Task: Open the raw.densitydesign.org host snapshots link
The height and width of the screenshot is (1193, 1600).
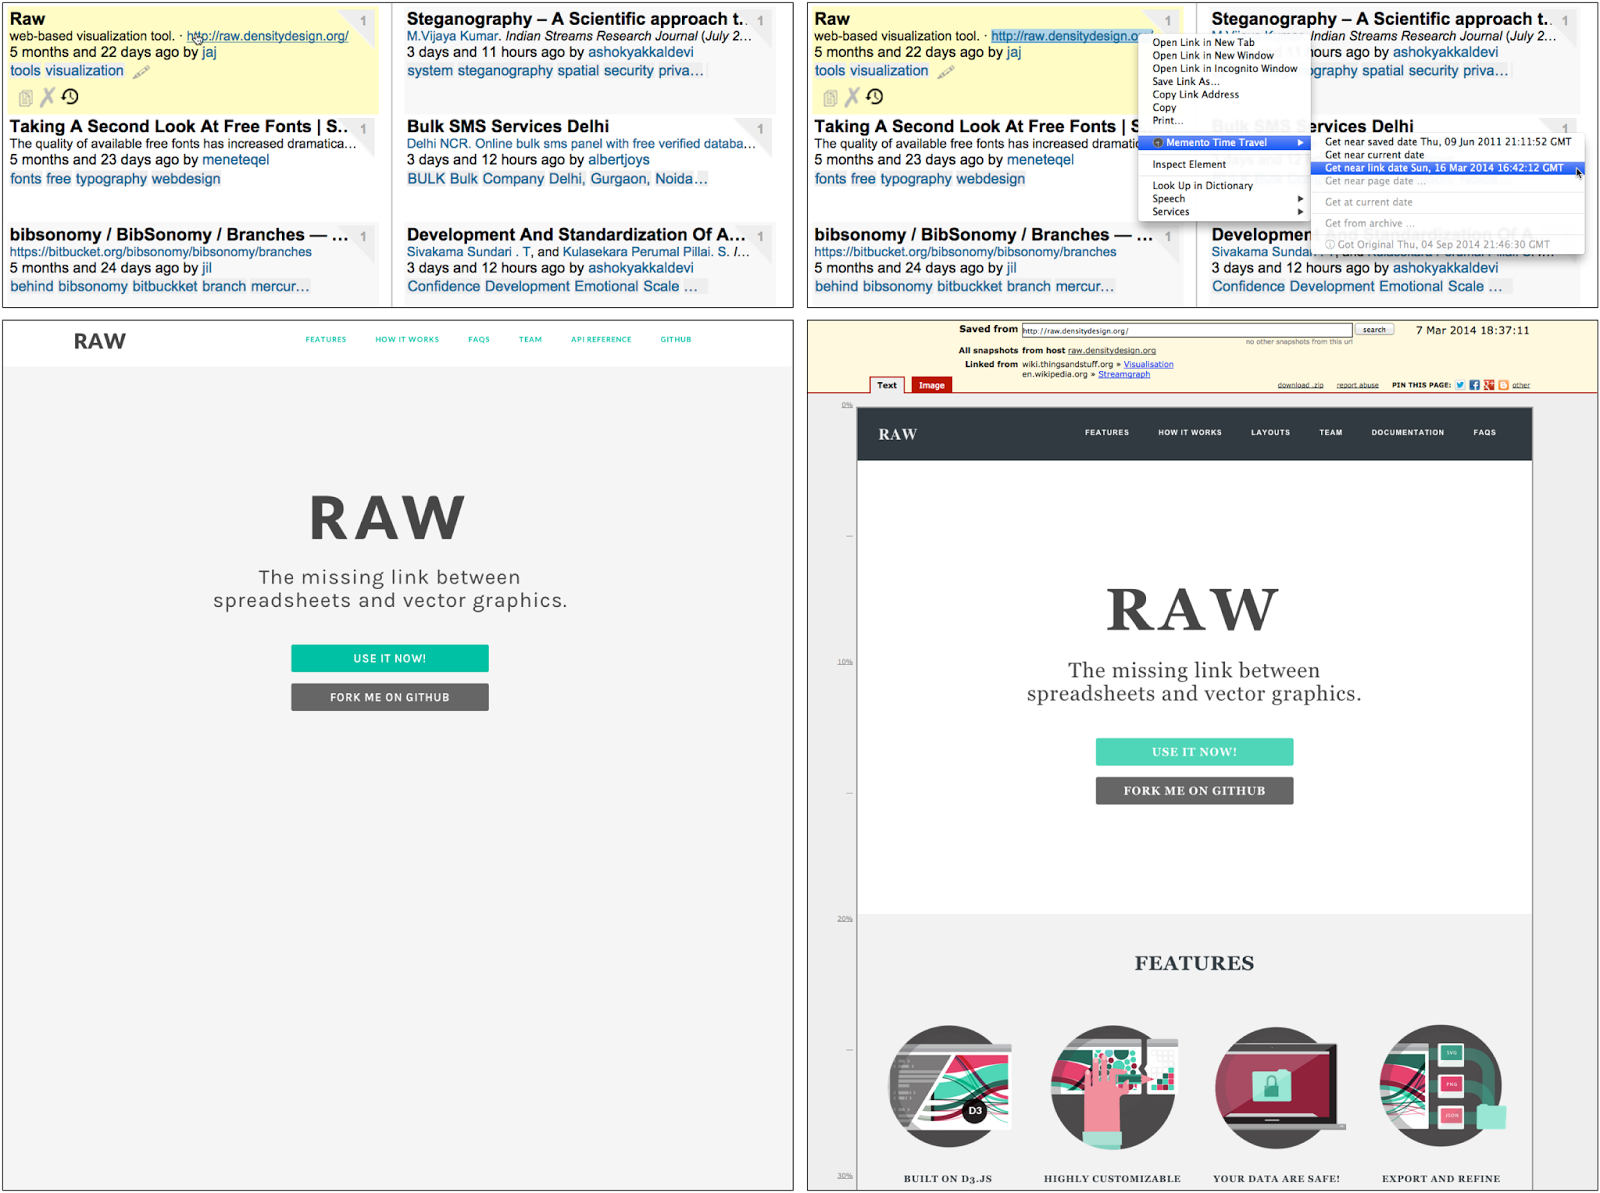Action: click(x=1112, y=351)
